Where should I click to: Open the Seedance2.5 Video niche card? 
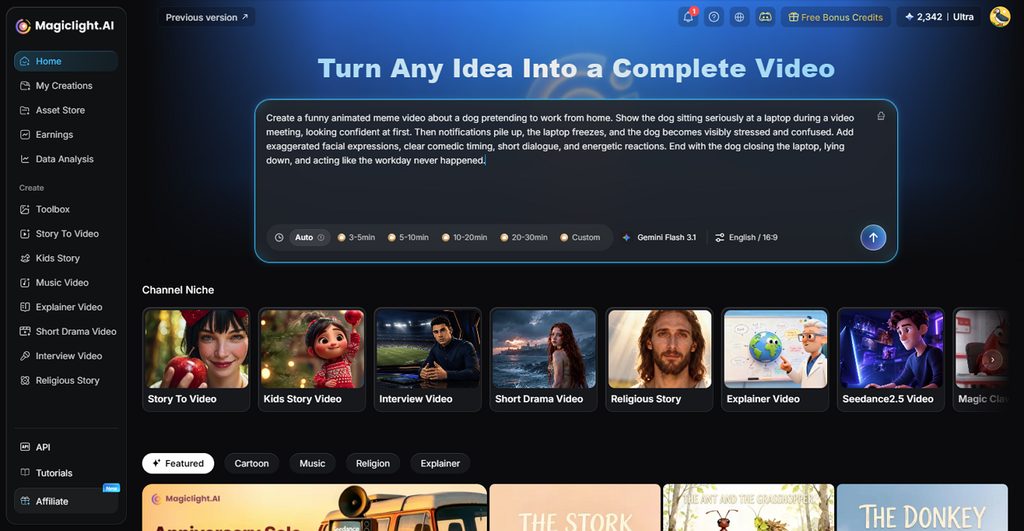[891, 359]
